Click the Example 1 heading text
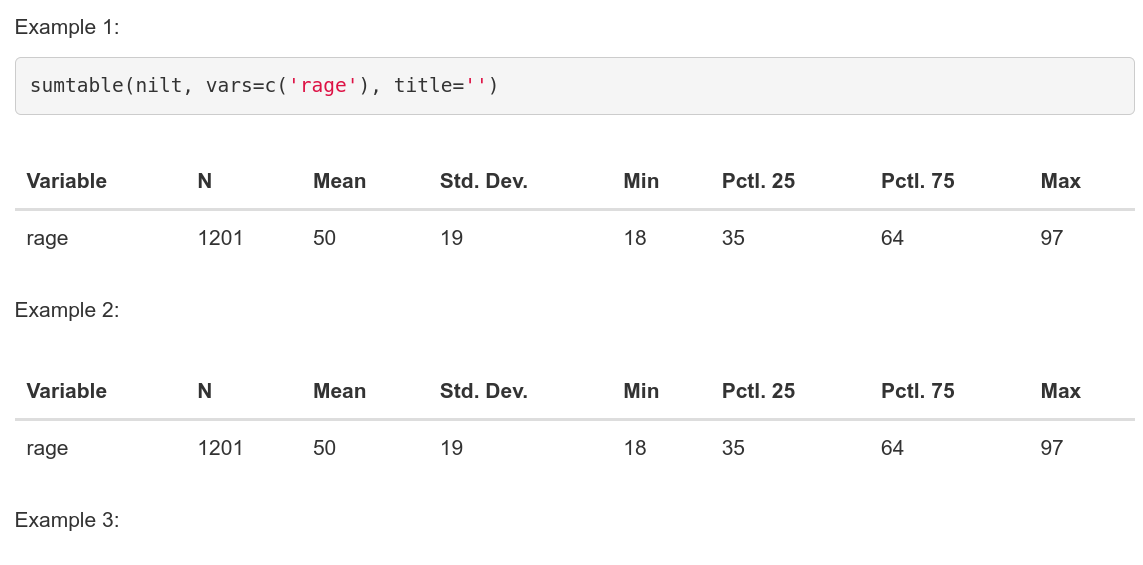 point(66,27)
